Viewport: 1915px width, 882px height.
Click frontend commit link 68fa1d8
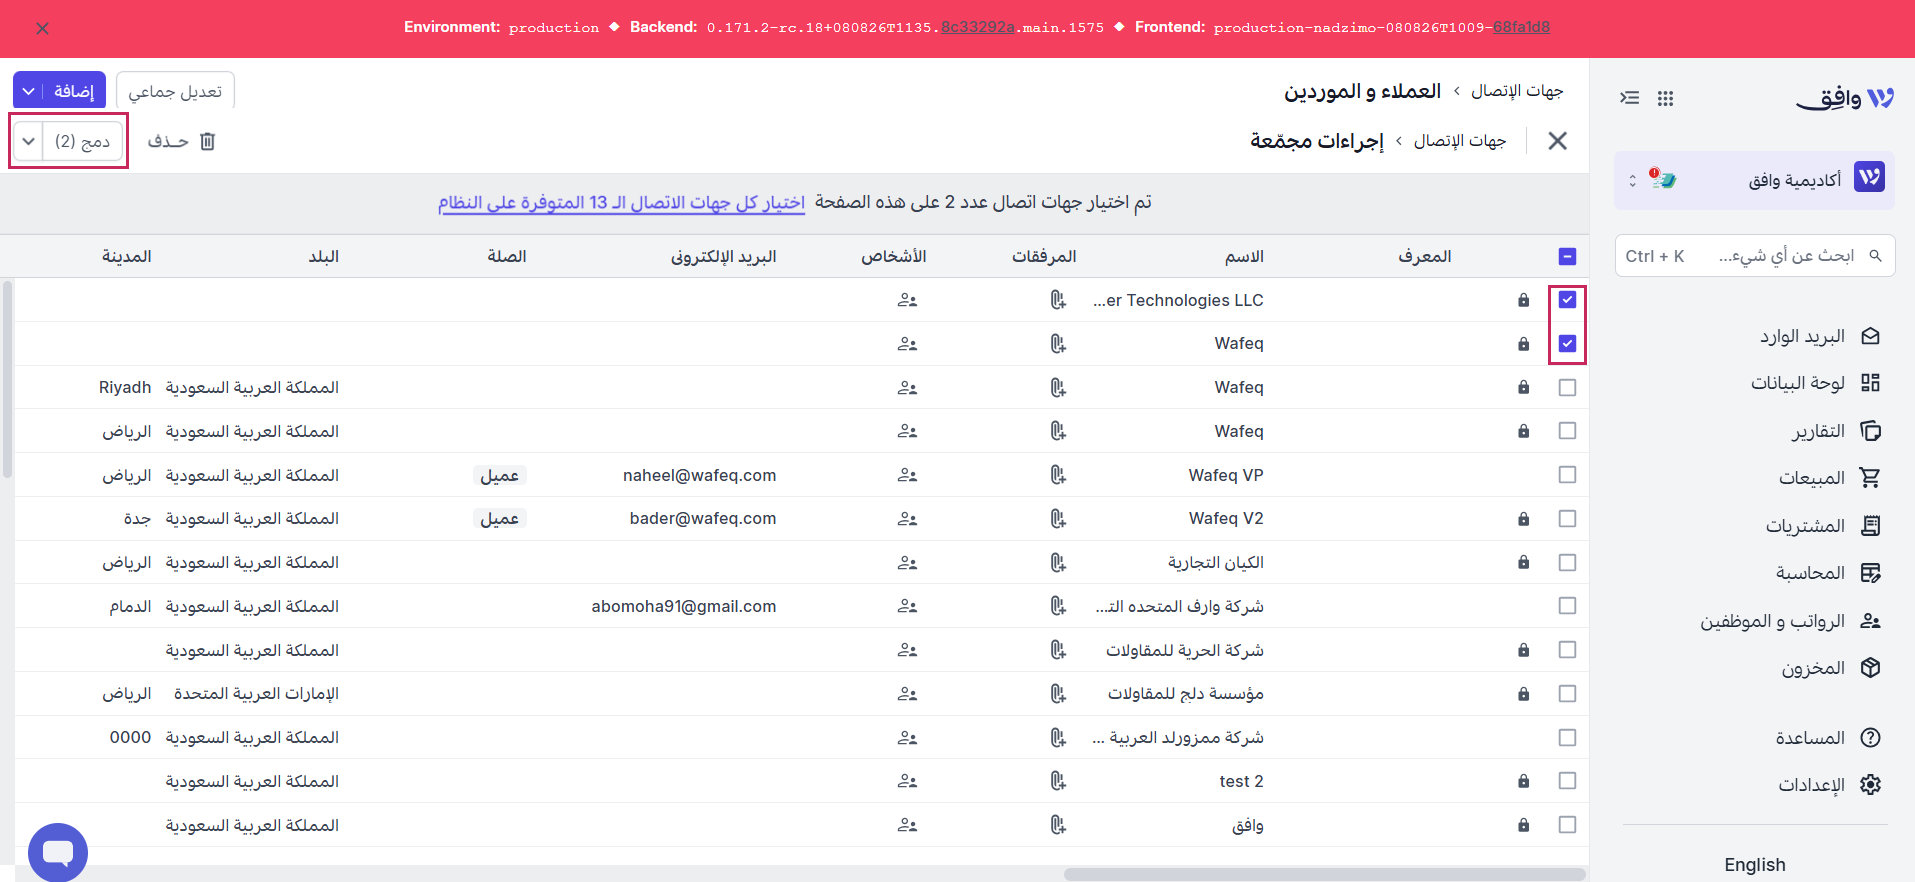pyautogui.click(x=1521, y=27)
